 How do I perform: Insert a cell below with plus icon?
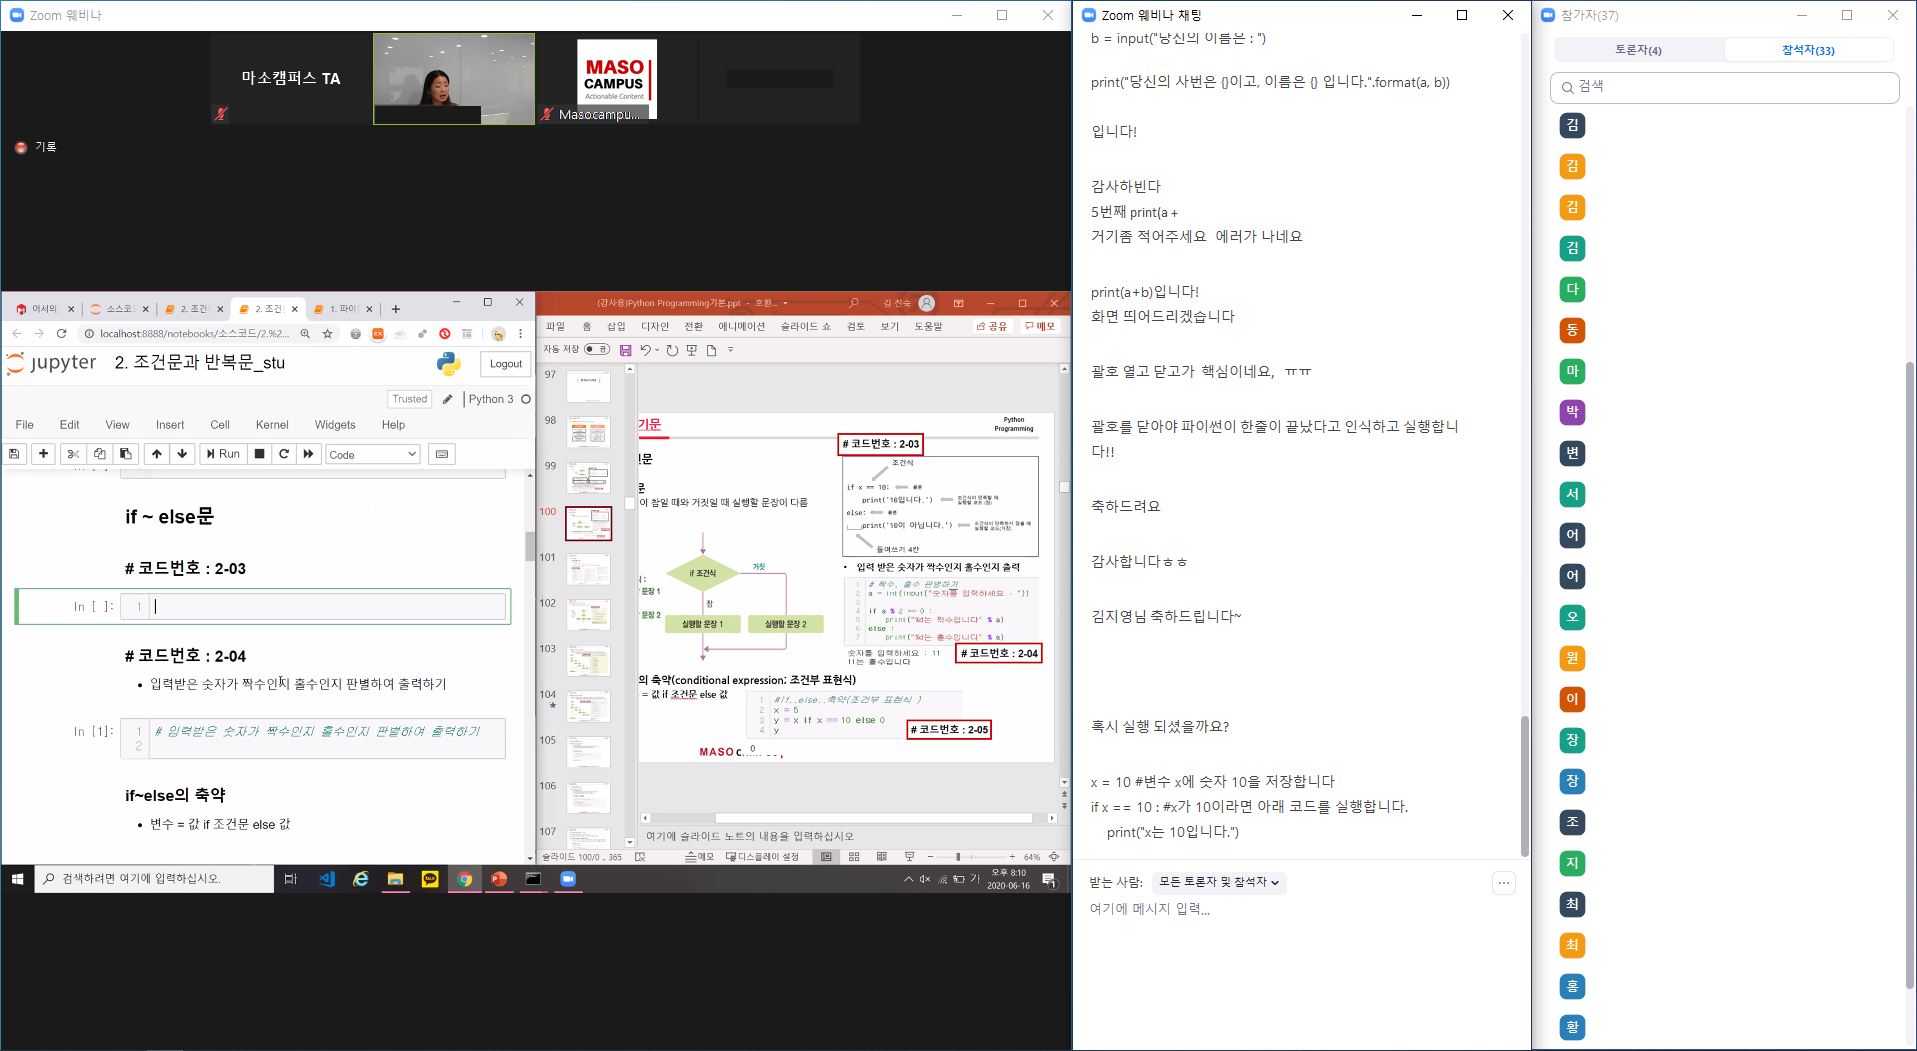43,454
